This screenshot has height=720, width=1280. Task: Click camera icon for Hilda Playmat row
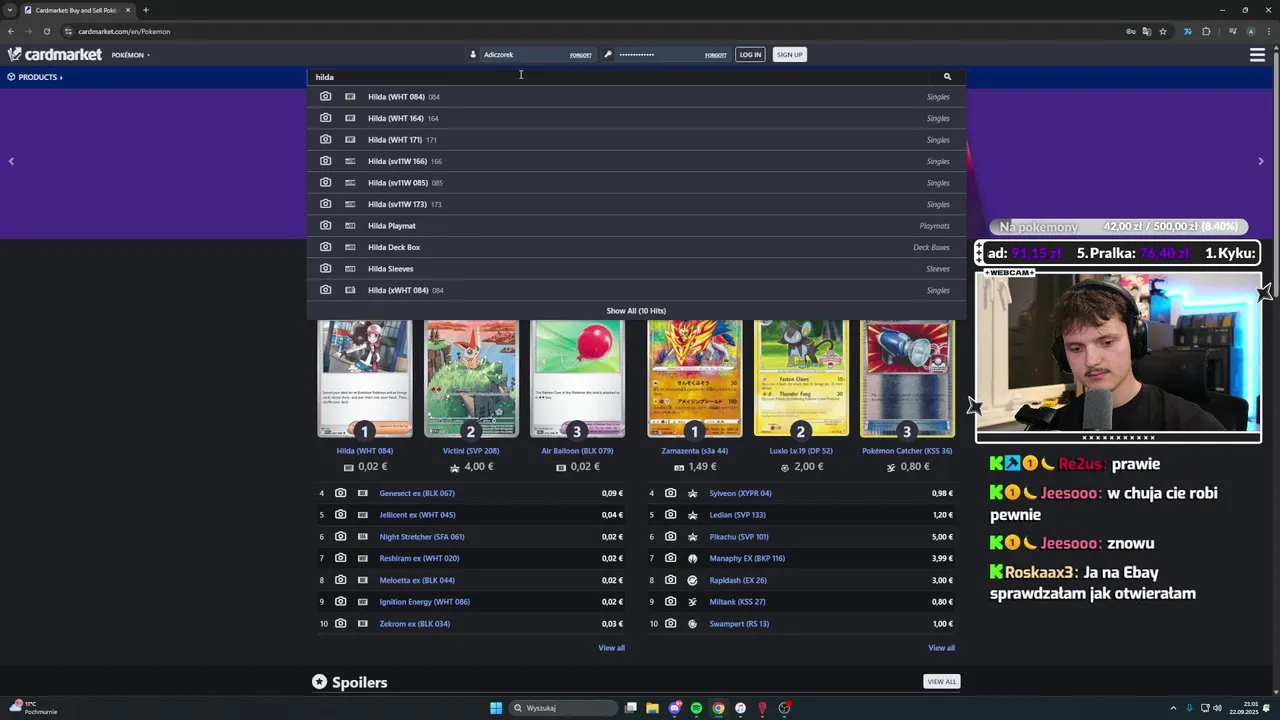(325, 226)
